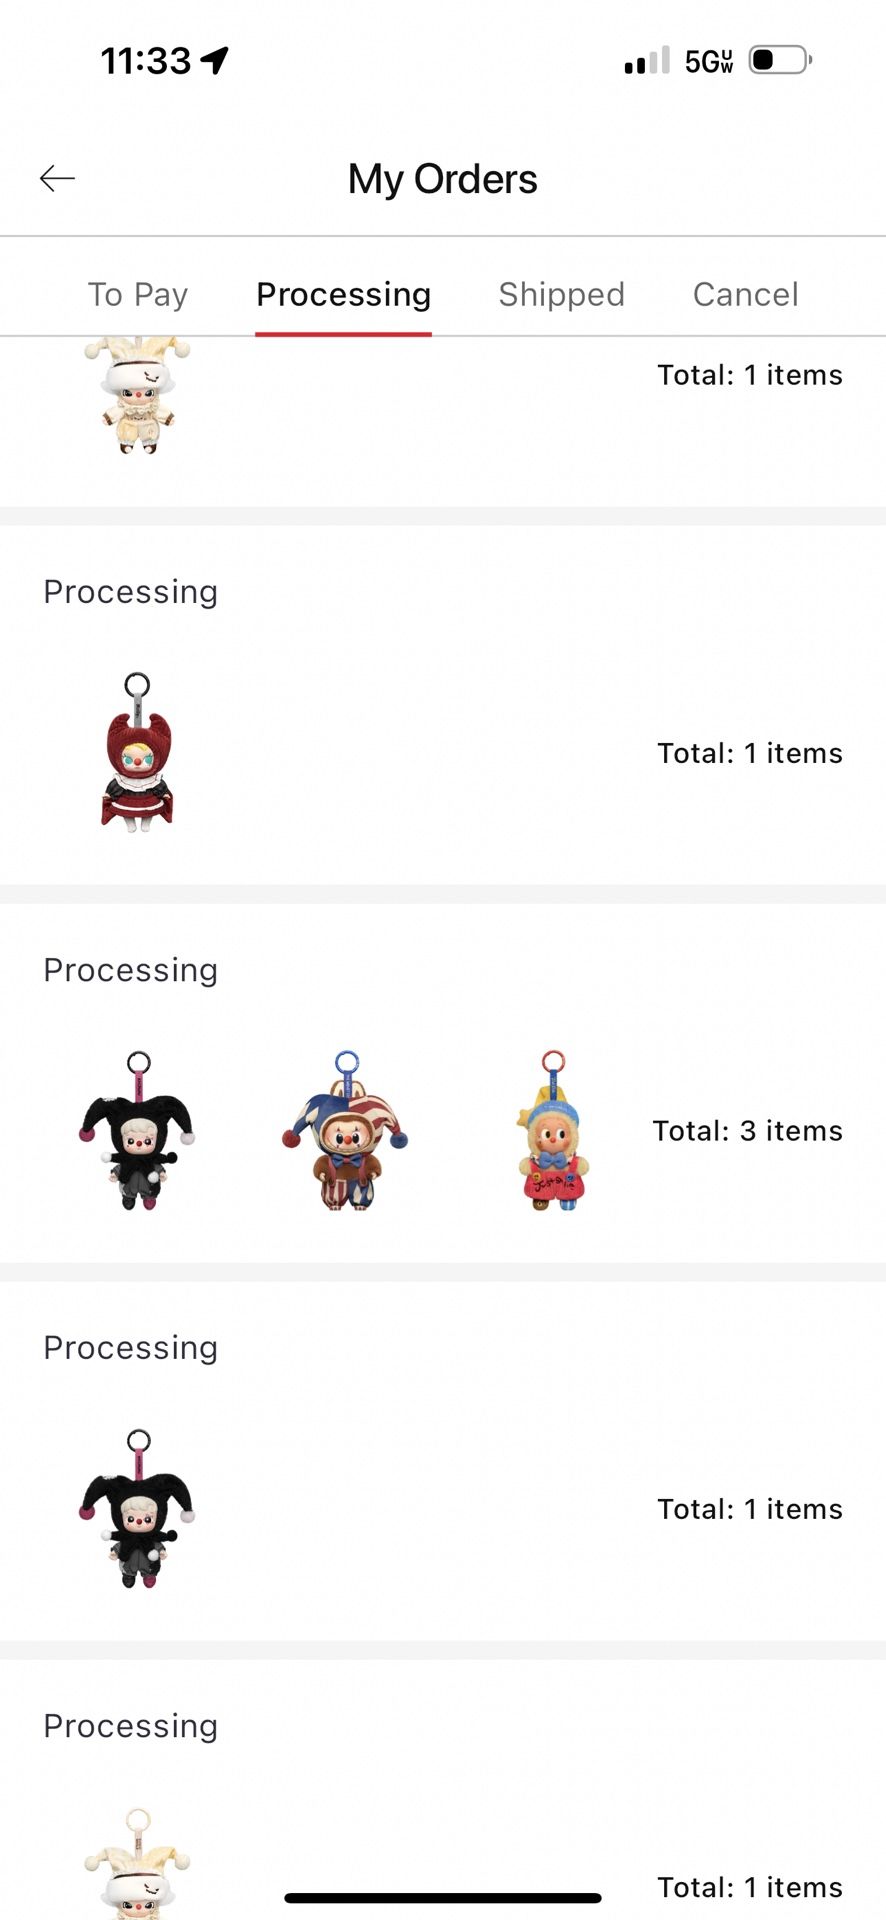Viewport: 886px width, 1920px height.
Task: Open the Shipped tab
Action: coord(561,294)
